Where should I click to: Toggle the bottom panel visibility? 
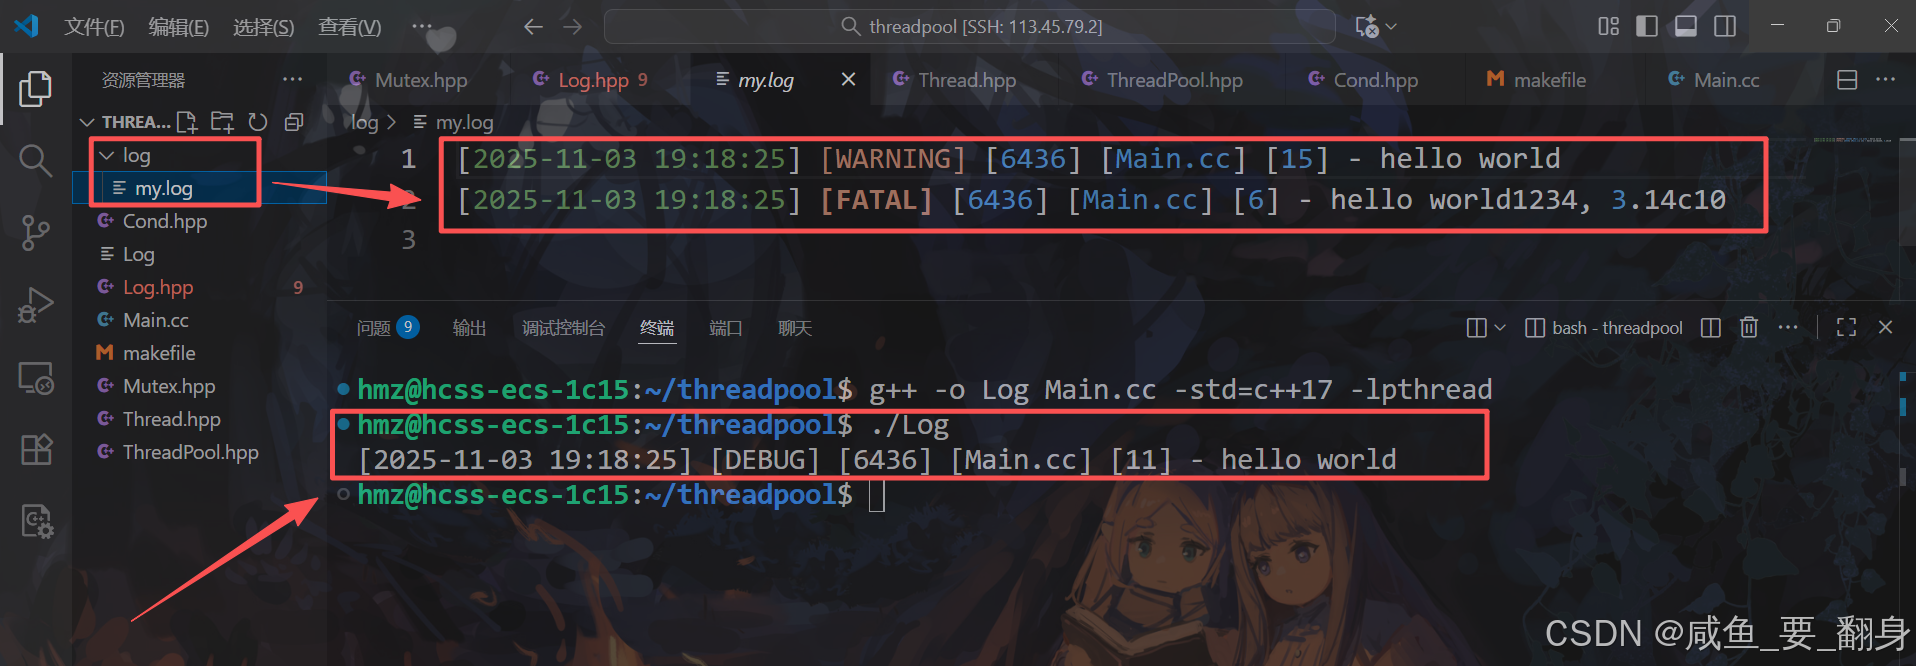click(x=1686, y=27)
